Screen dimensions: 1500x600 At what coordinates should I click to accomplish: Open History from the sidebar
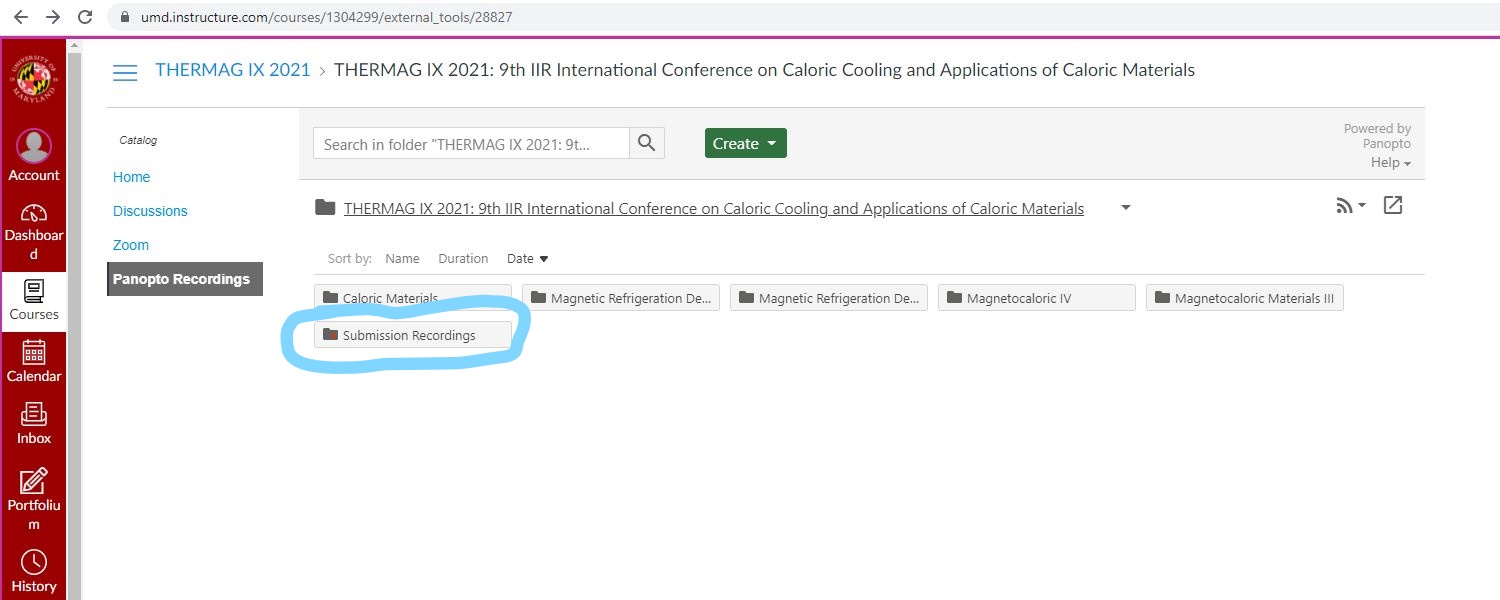click(34, 571)
